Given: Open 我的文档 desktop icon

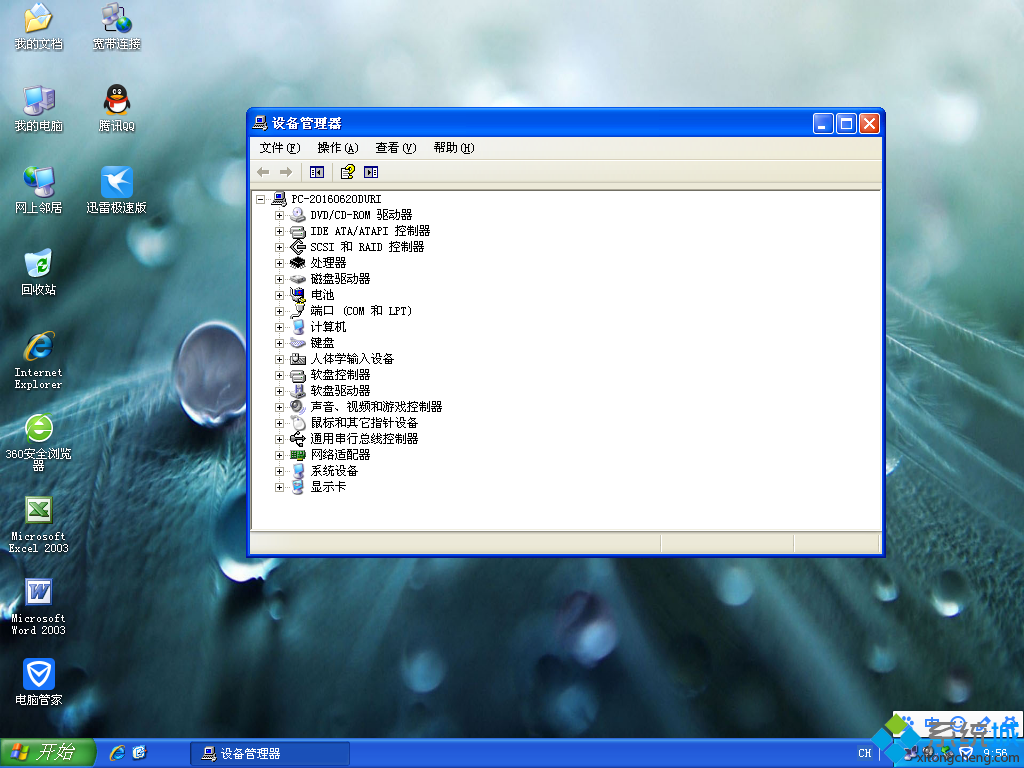Looking at the screenshot, I should pyautogui.click(x=39, y=27).
